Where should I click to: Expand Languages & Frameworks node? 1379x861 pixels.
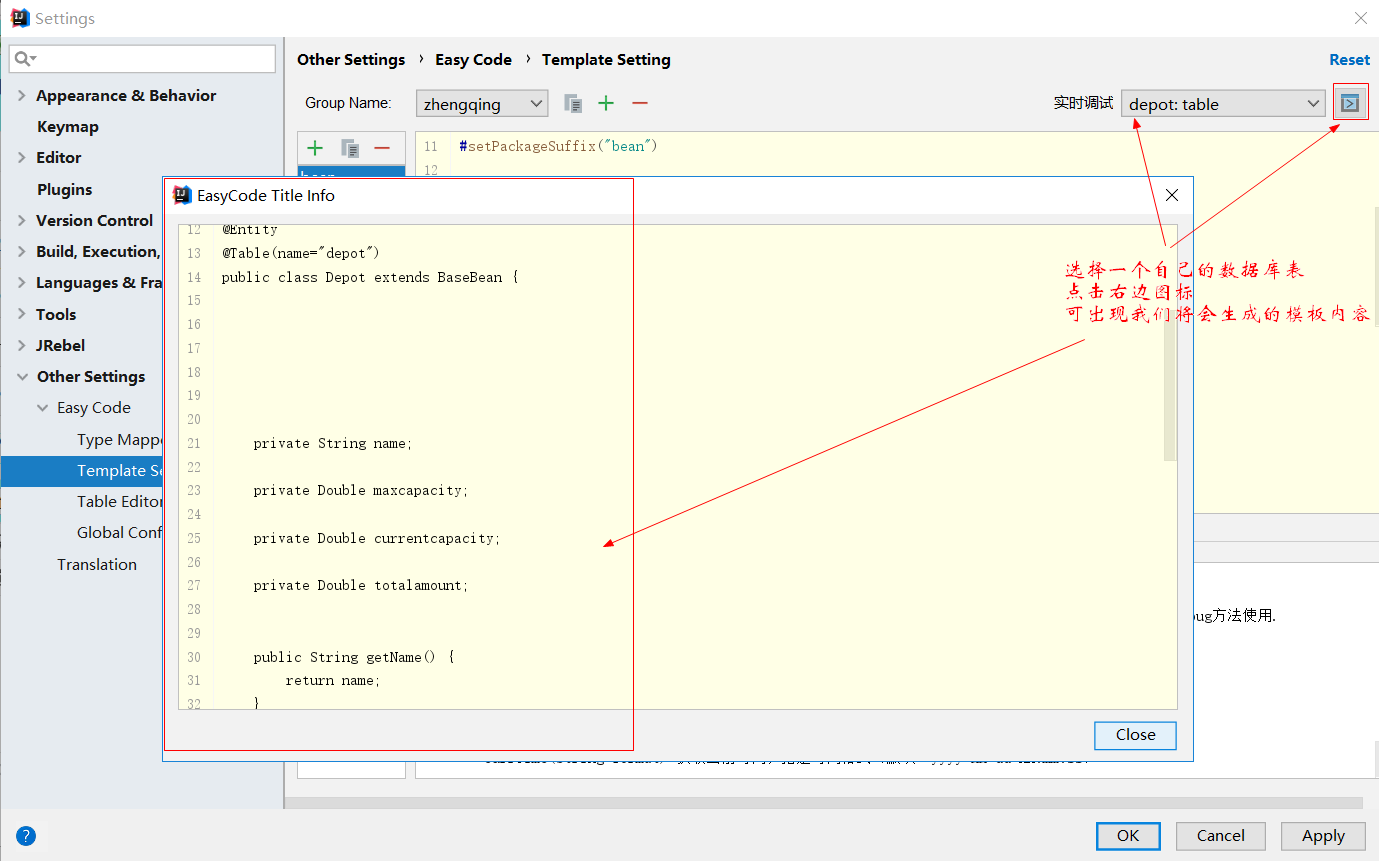click(x=22, y=283)
